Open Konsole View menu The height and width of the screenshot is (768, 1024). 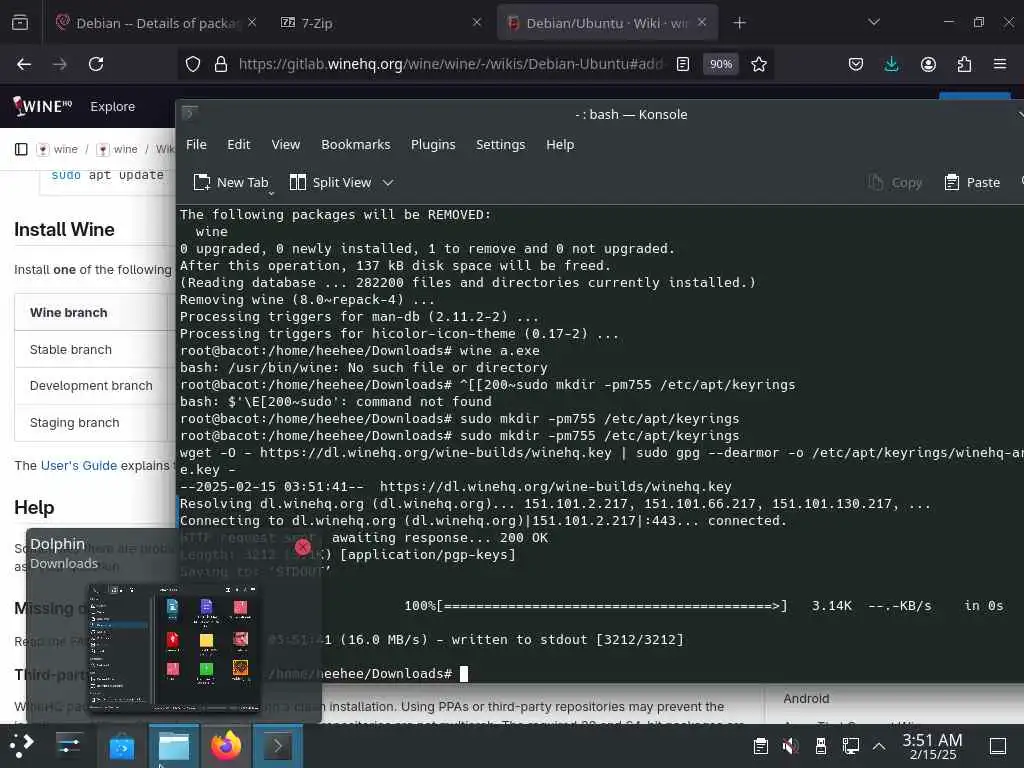point(285,144)
